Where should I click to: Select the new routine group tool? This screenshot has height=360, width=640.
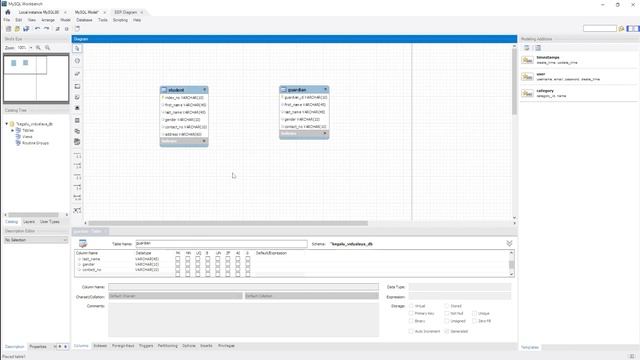tap(77, 142)
